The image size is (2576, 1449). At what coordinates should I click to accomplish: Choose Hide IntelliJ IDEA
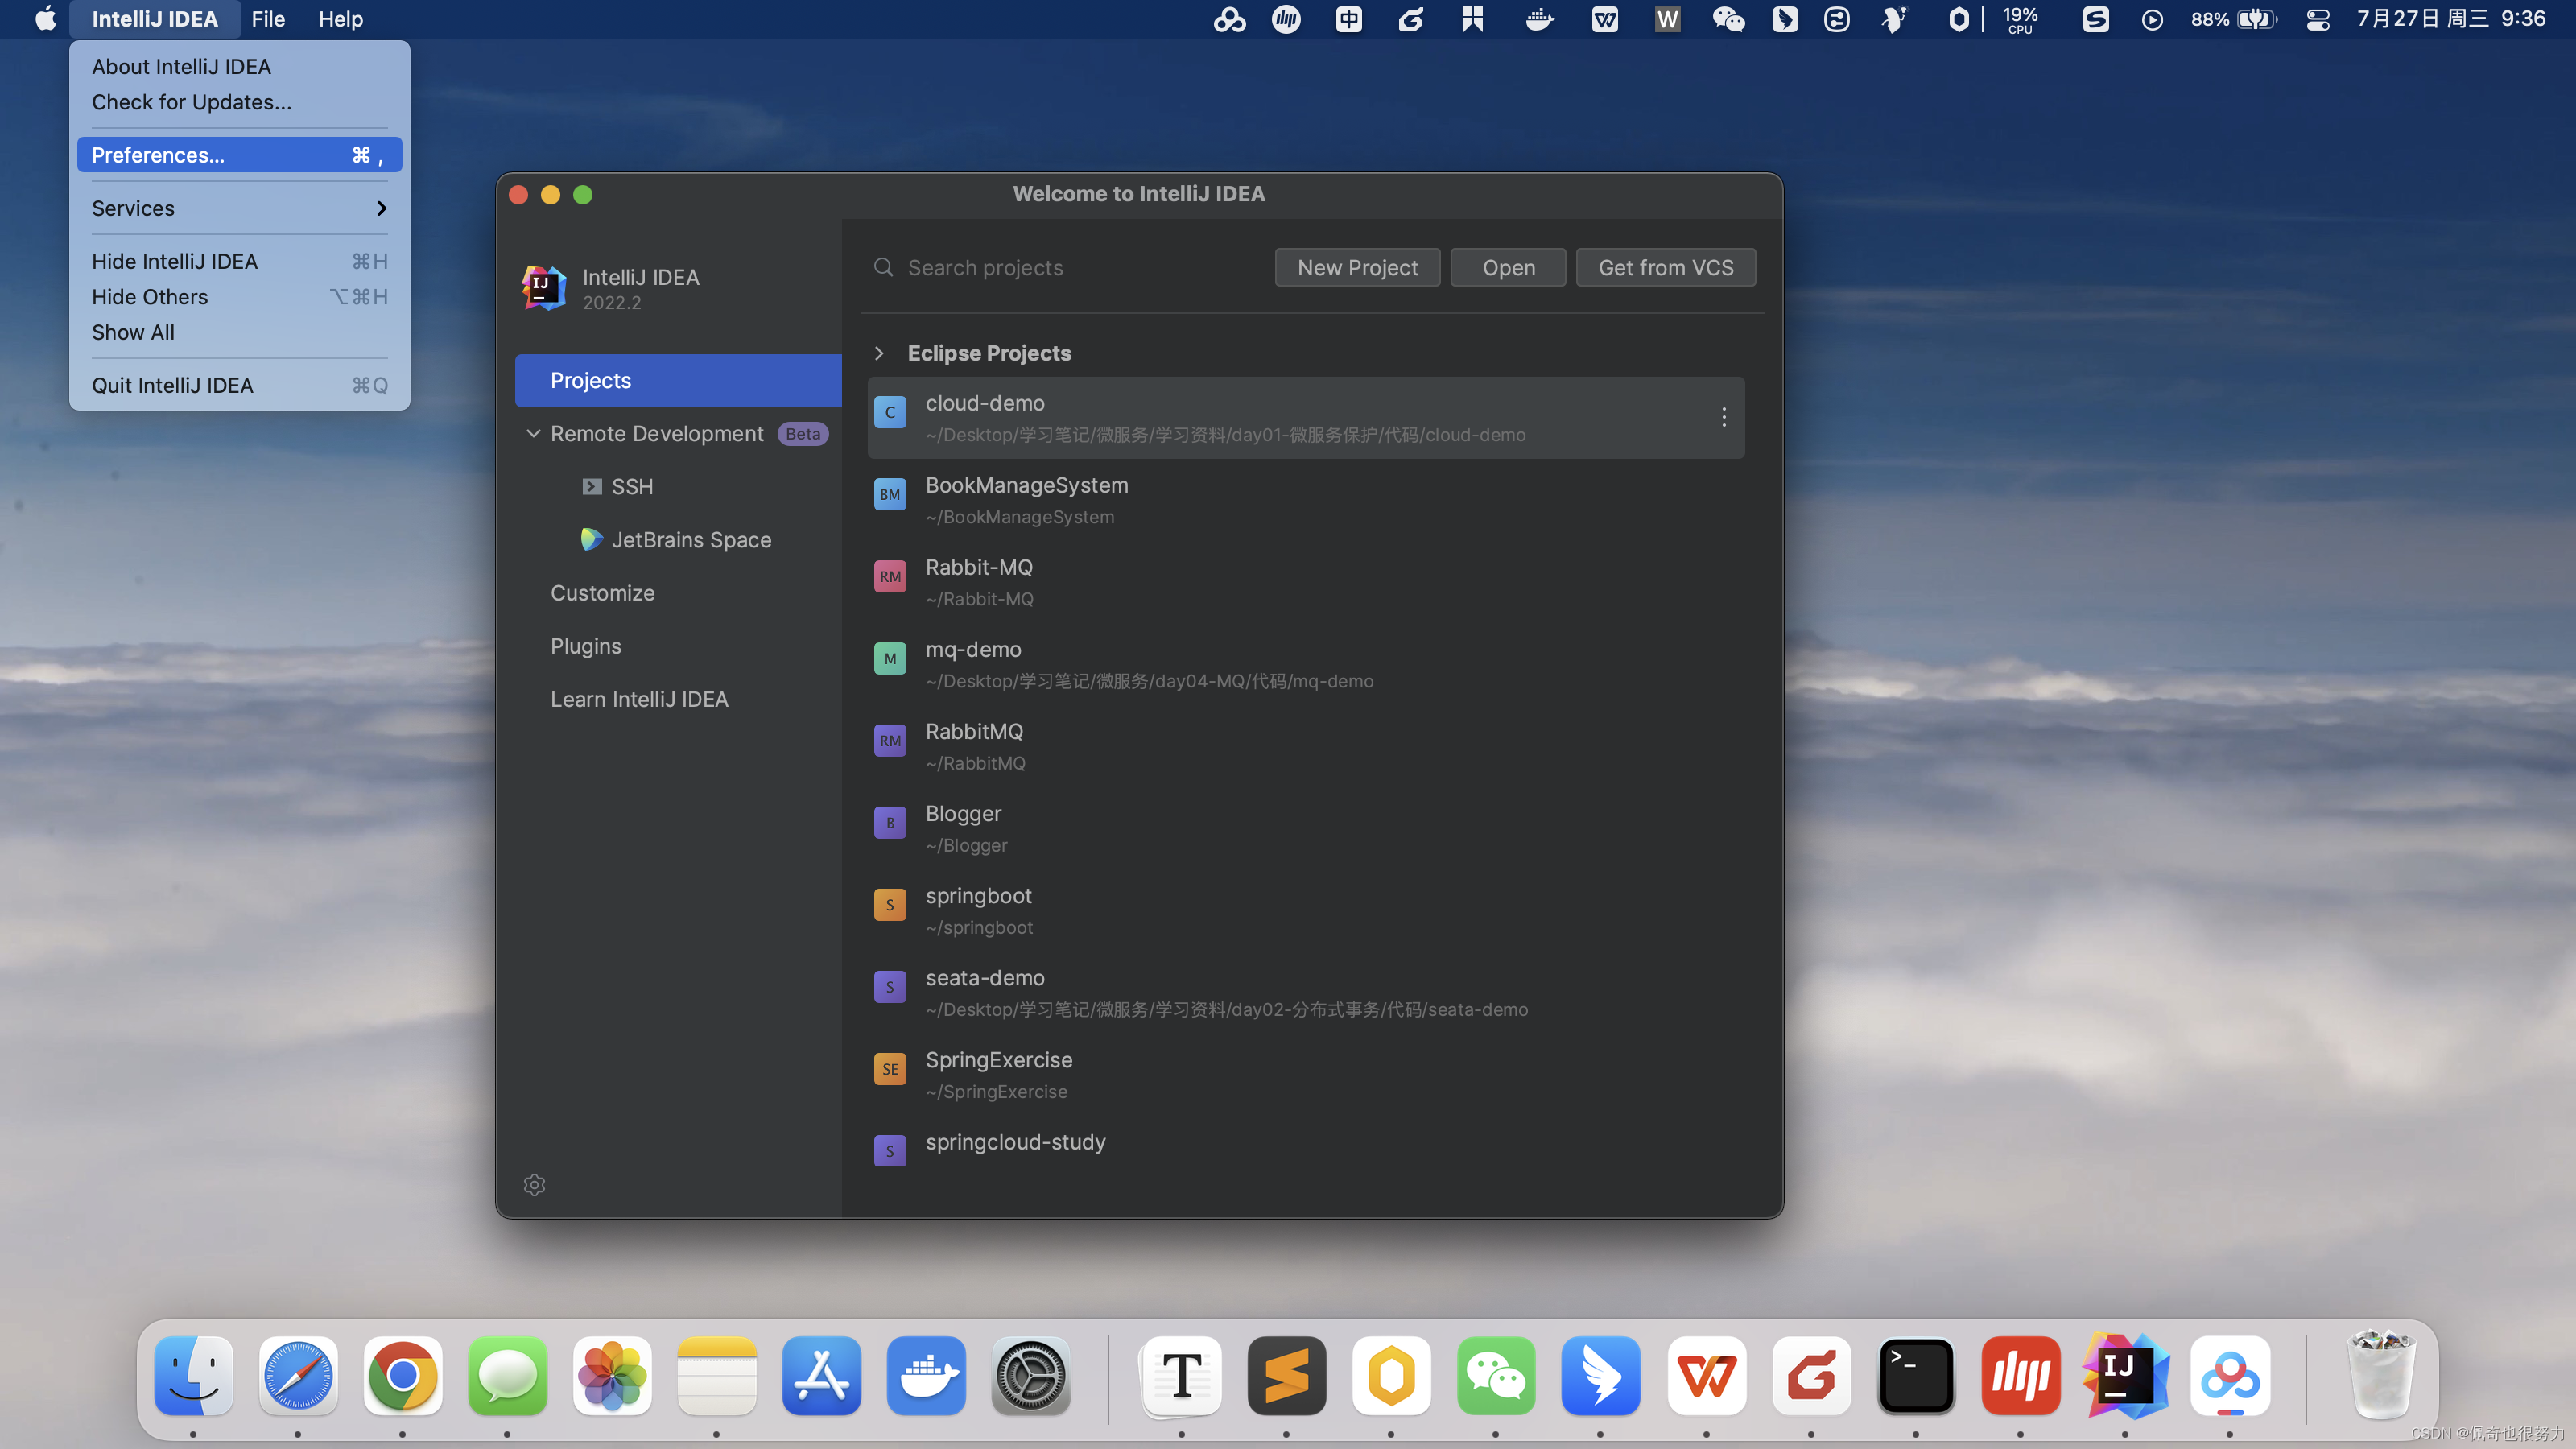pyautogui.click(x=239, y=261)
